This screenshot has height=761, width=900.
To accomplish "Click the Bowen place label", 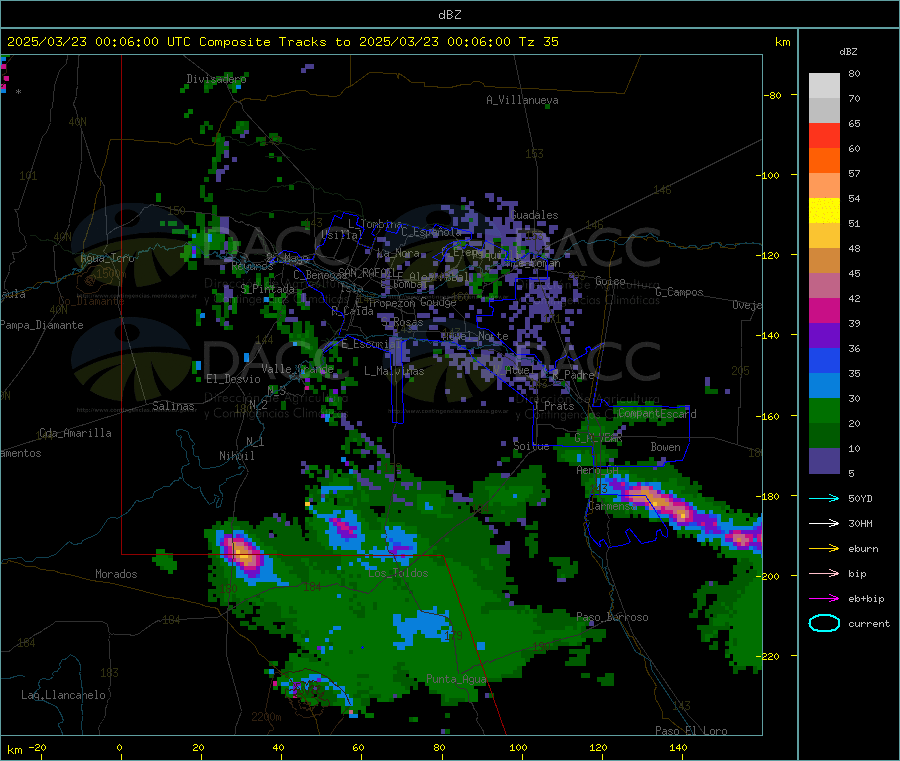I will [x=665, y=447].
